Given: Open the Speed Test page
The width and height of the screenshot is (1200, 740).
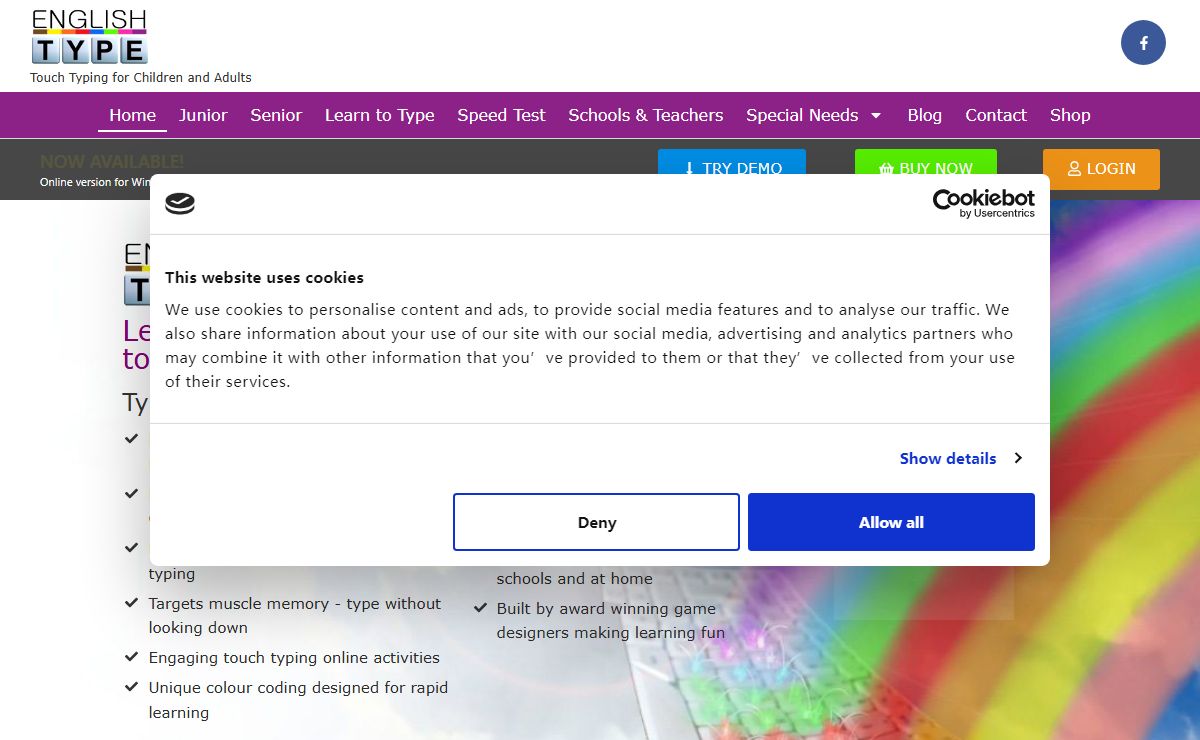Looking at the screenshot, I should pos(501,115).
